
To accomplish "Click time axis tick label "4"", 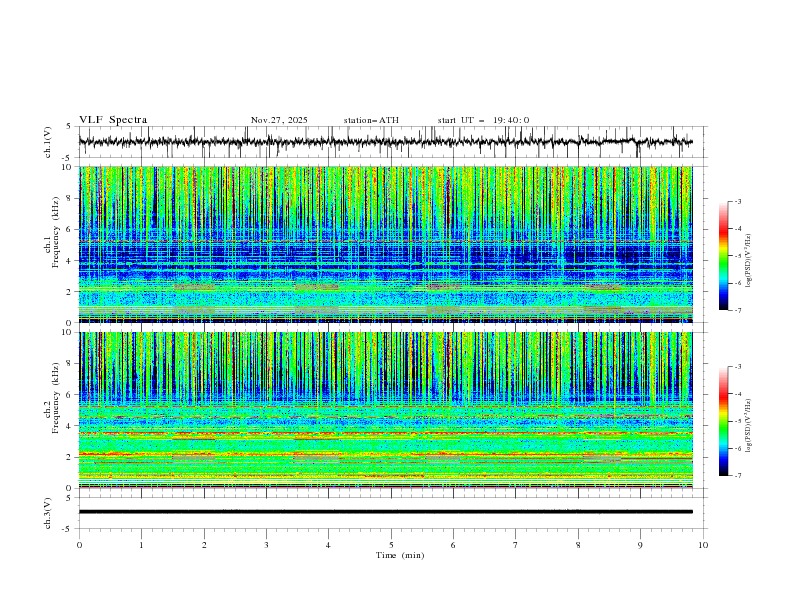I will coord(328,545).
